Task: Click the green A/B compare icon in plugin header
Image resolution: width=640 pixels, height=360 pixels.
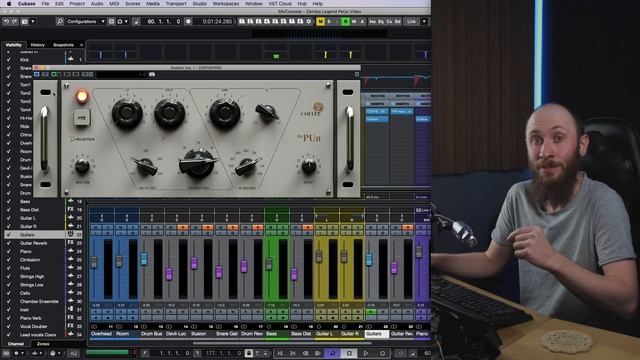Action: pos(56,74)
